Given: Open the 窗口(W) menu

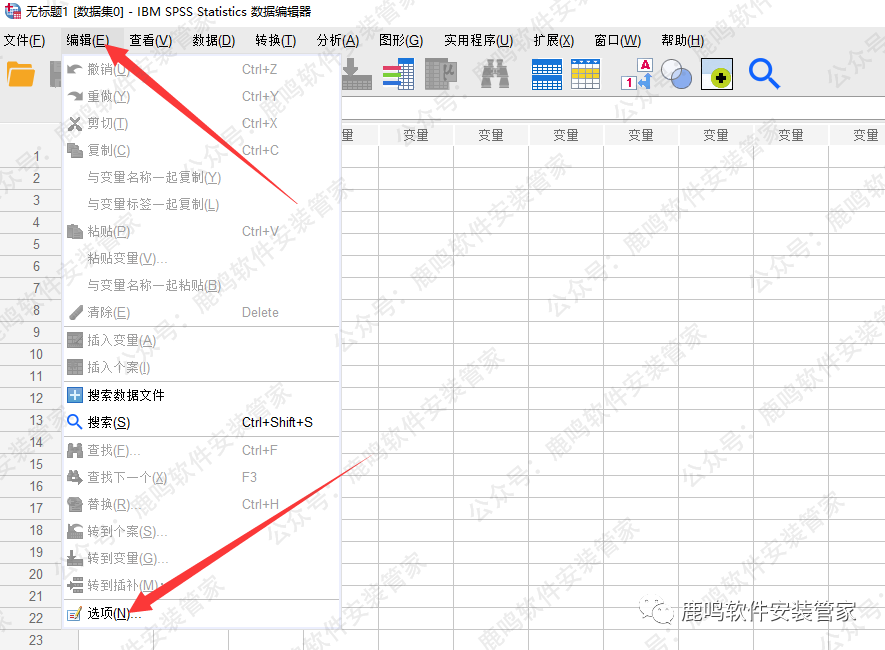Looking at the screenshot, I should tap(617, 41).
